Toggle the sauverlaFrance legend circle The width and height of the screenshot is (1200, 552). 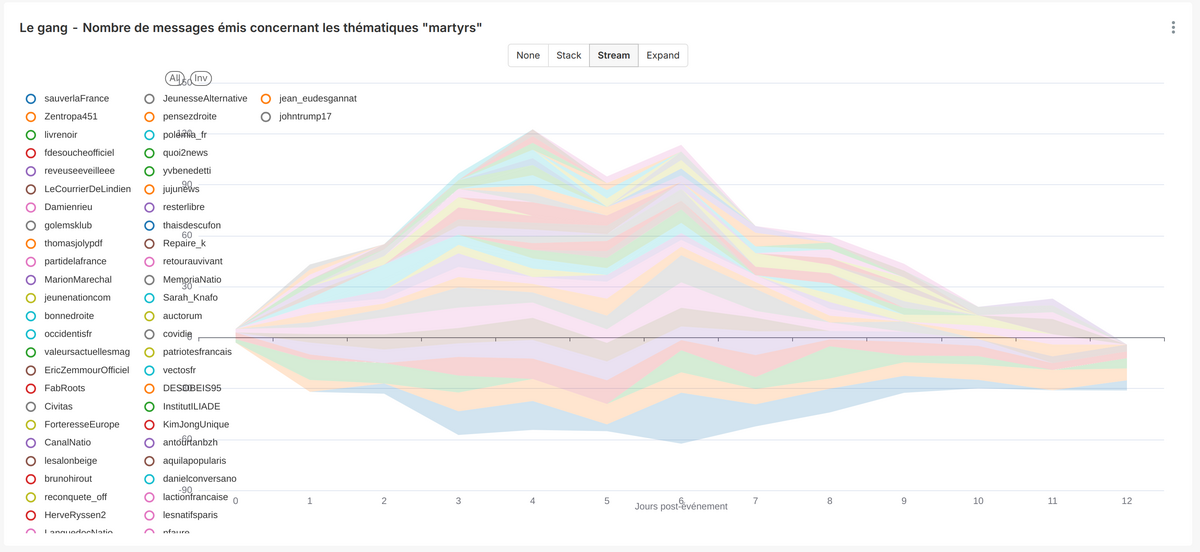(x=31, y=99)
